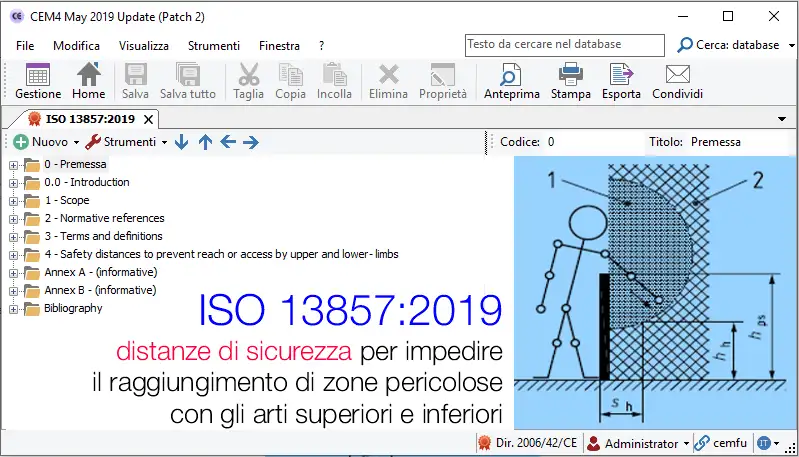Click the Administrator user icon

tap(593, 443)
